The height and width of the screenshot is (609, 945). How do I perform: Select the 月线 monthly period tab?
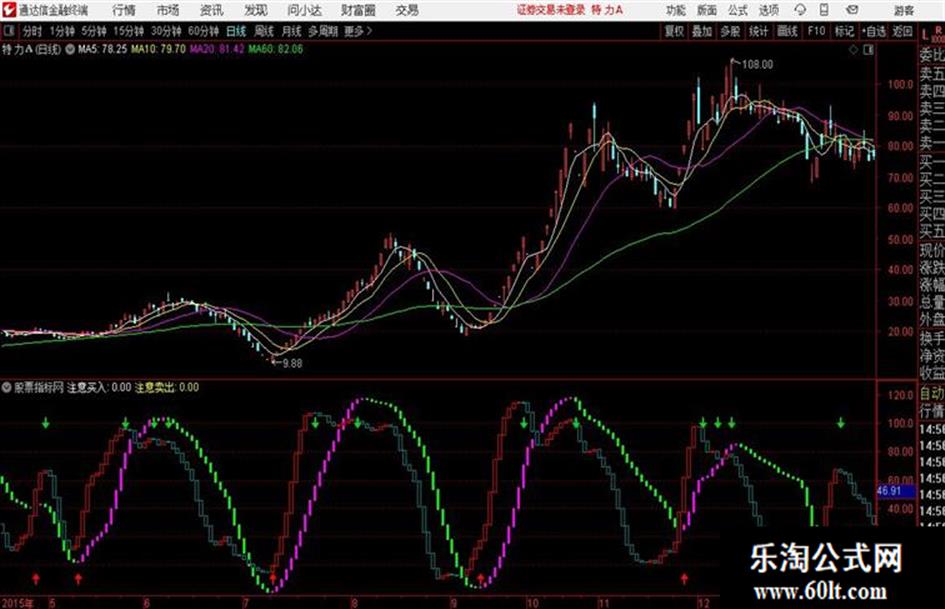pyautogui.click(x=292, y=31)
